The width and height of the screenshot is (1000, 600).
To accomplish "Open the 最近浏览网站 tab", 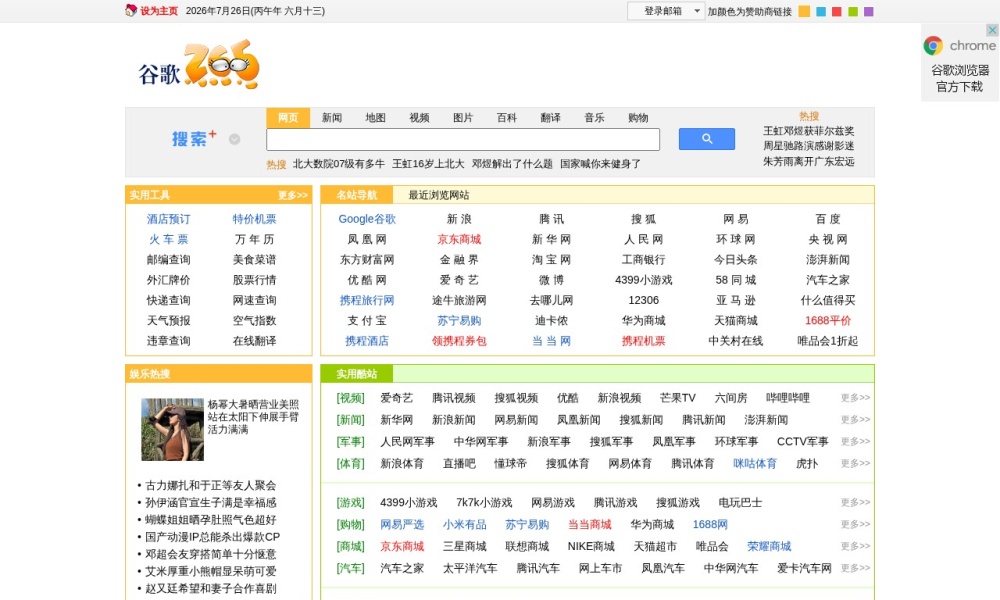I will 439,195.
